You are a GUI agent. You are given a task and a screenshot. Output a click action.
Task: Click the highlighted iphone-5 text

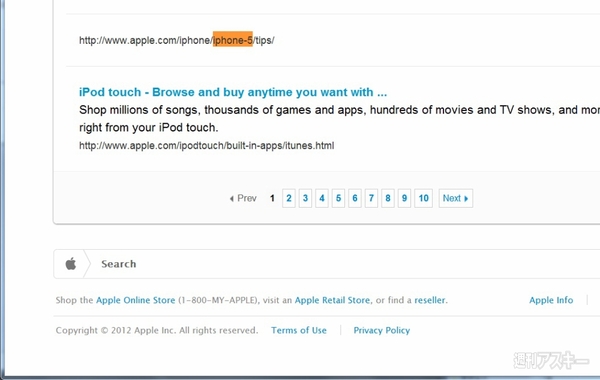[x=233, y=39]
